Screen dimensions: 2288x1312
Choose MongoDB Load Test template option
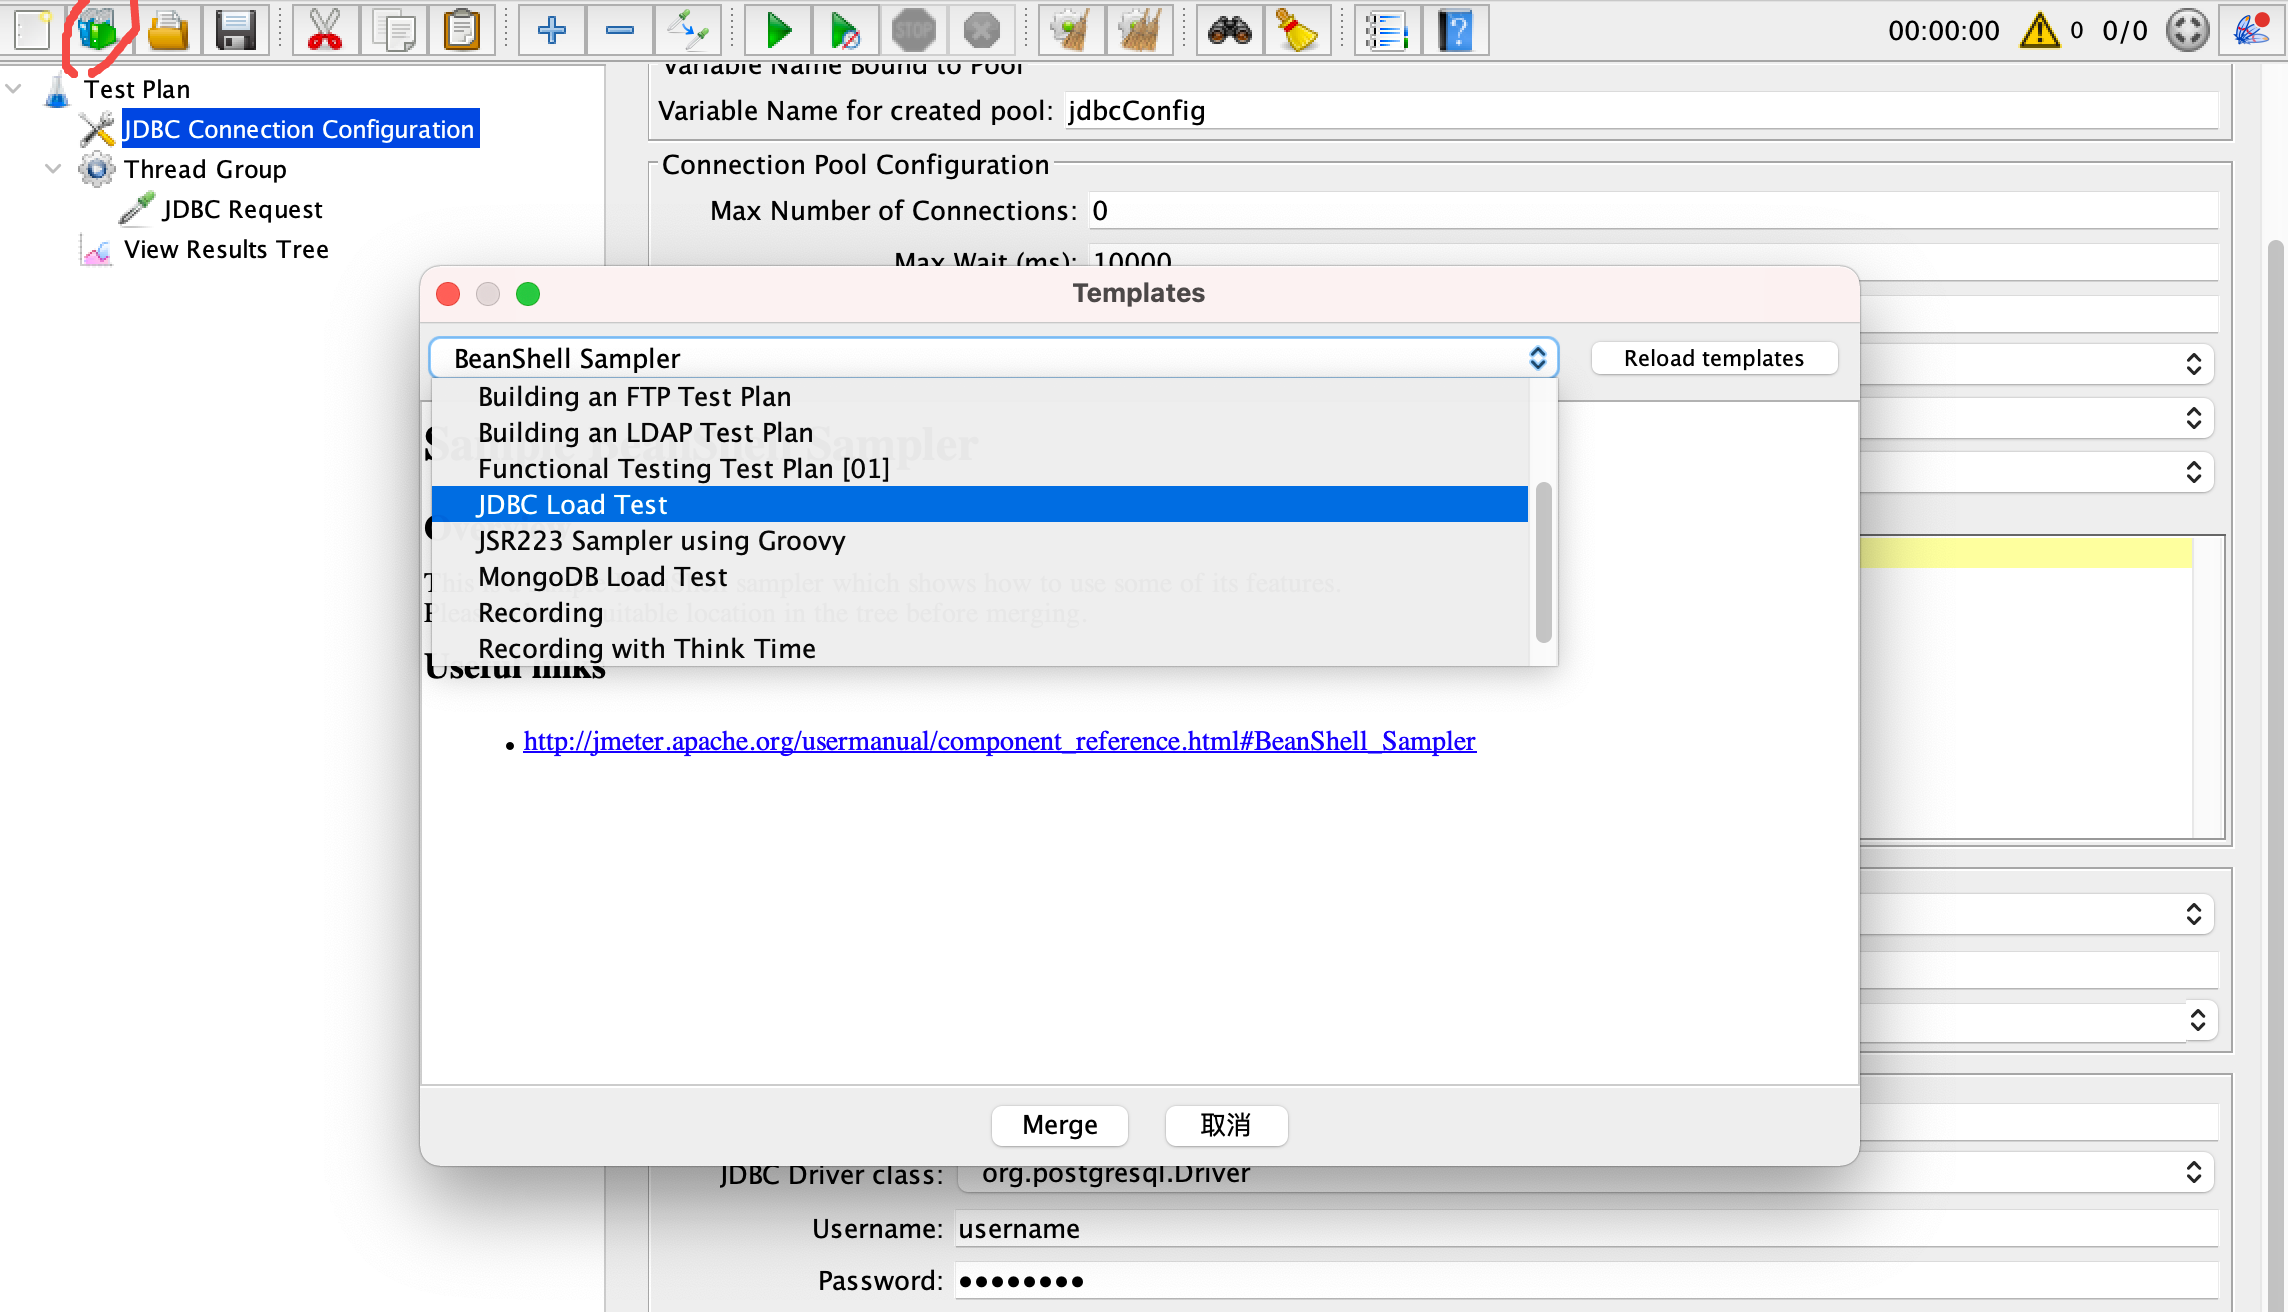[602, 577]
